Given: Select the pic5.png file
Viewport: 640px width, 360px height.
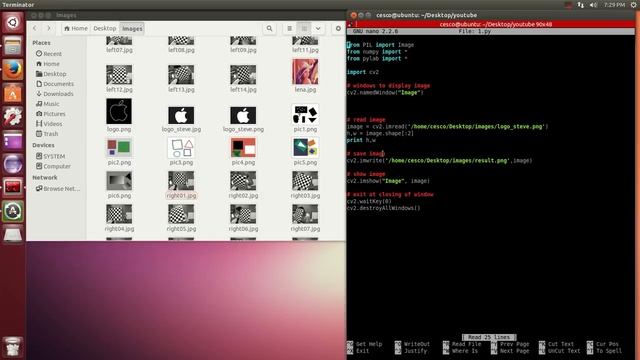Looking at the screenshot, I should tap(305, 151).
